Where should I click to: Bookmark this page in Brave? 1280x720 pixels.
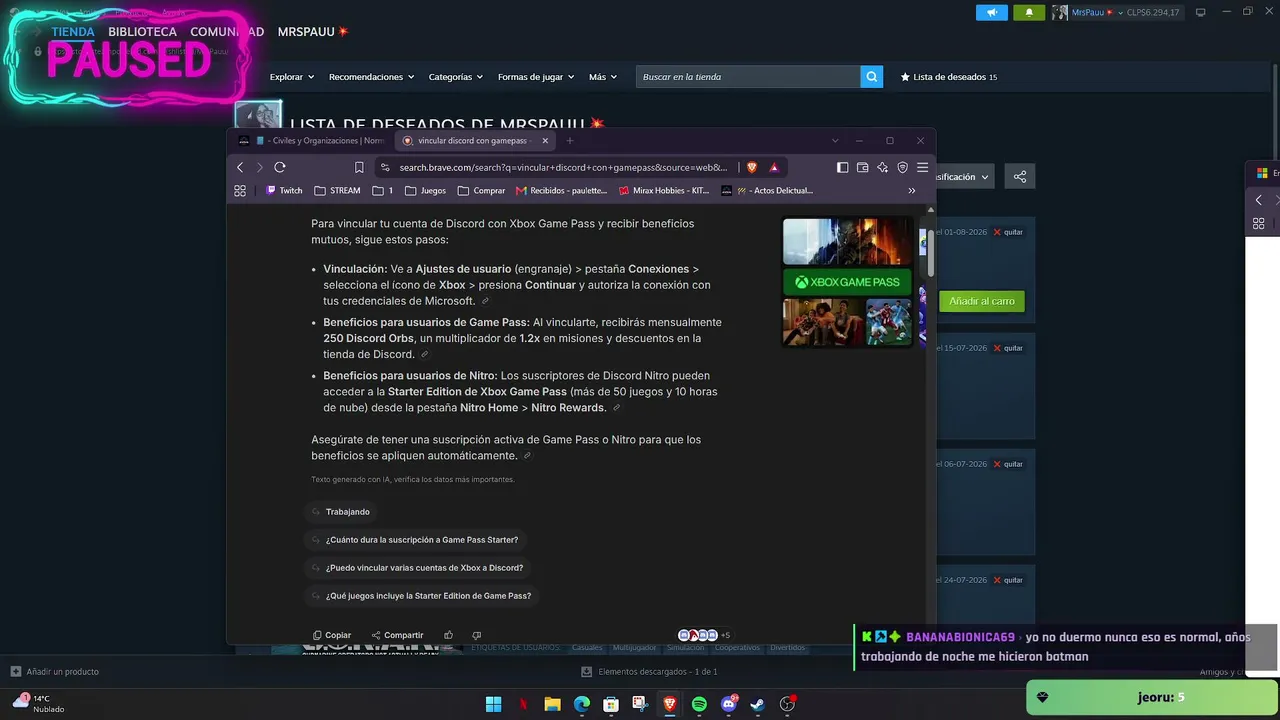359,167
